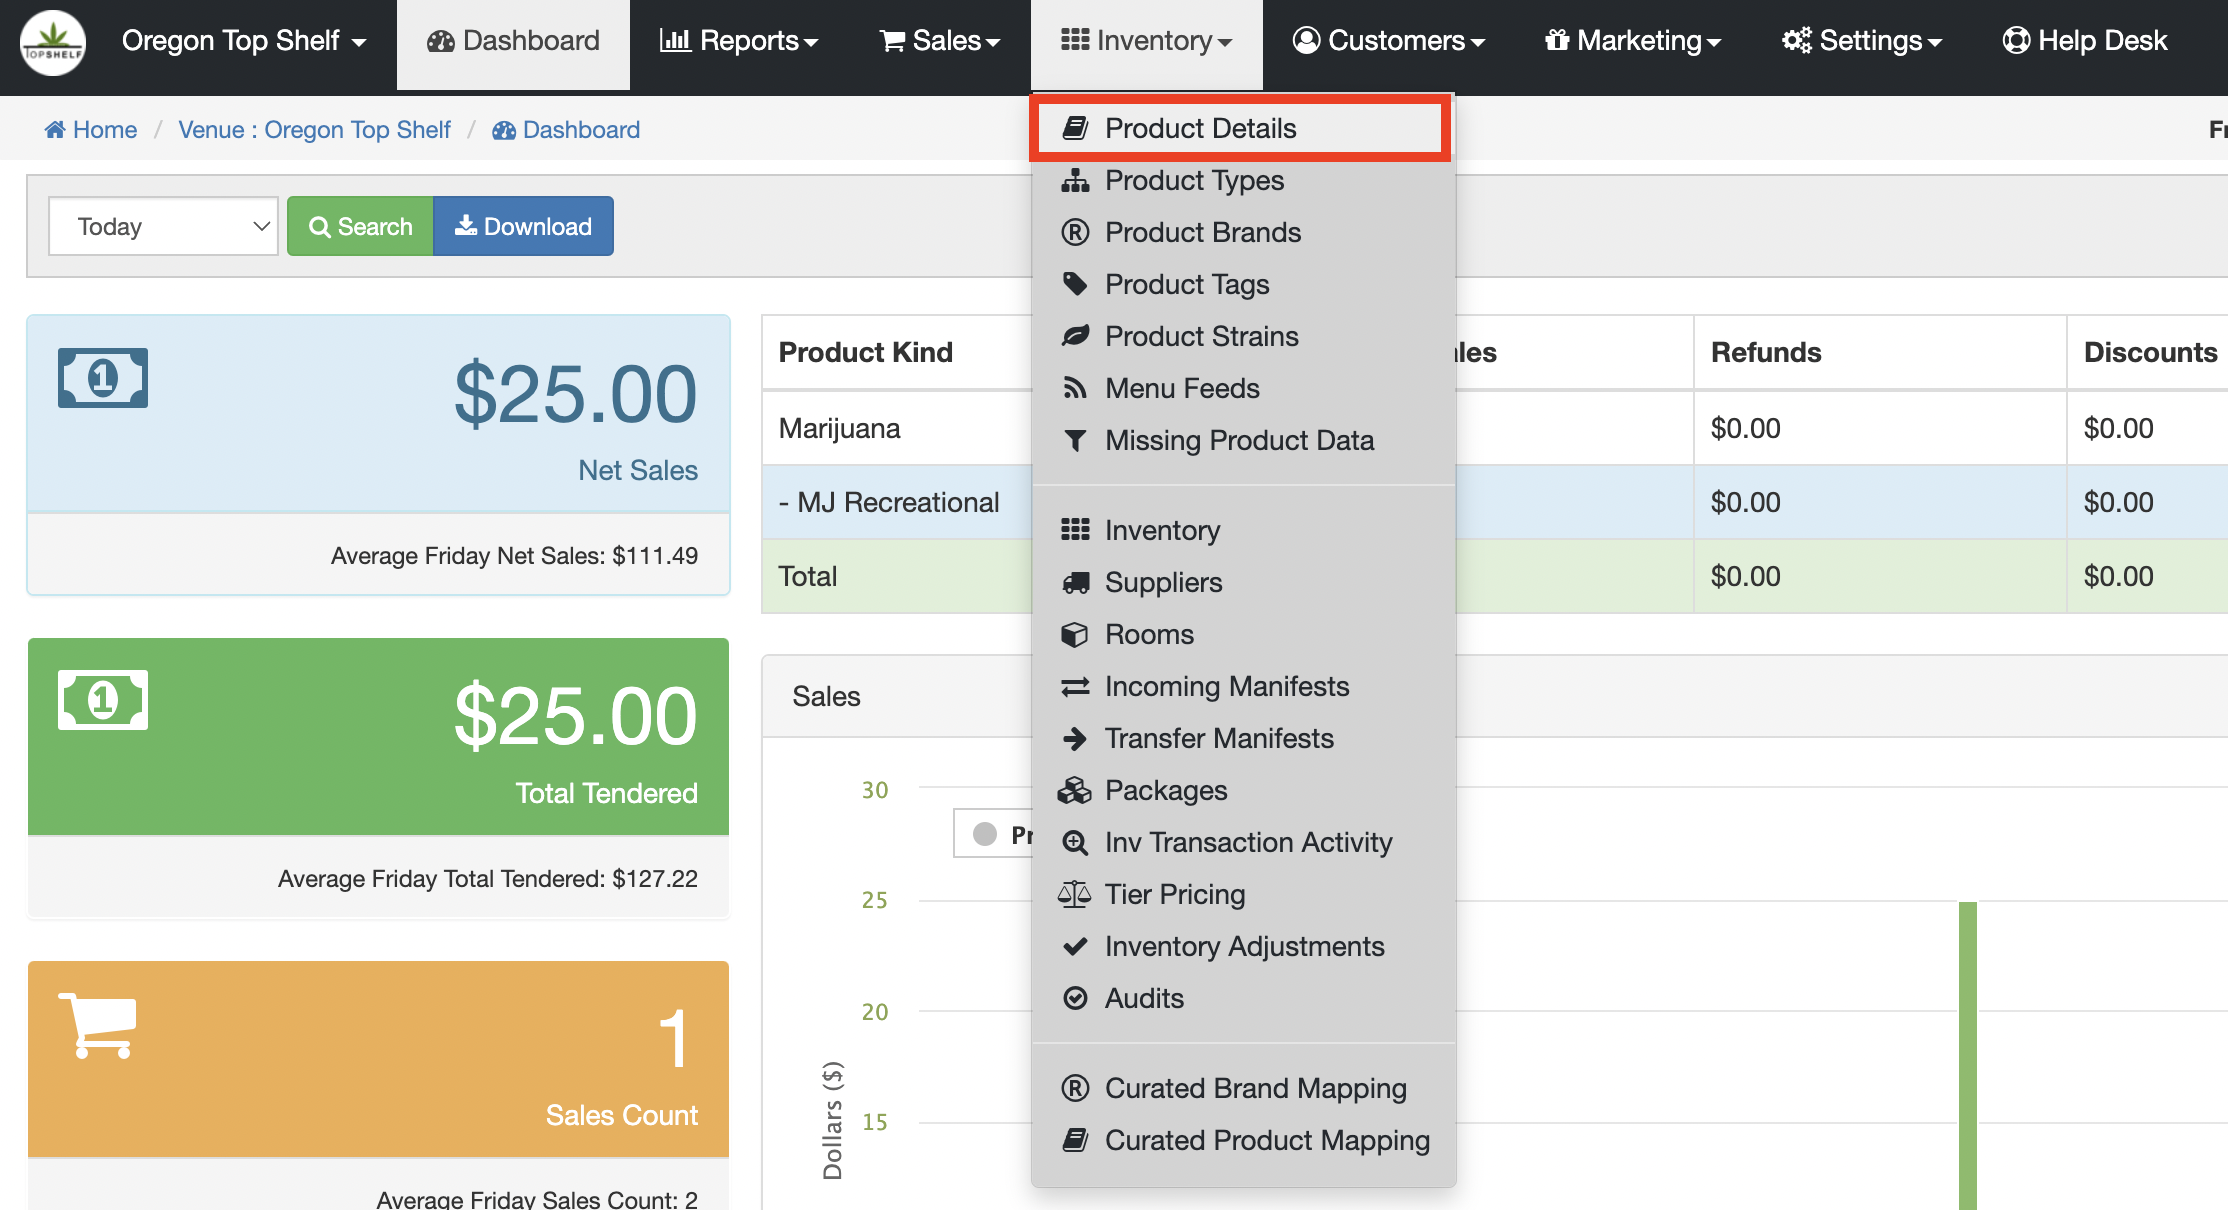Click the Missing Product Data filter icon
The width and height of the screenshot is (2228, 1210).
click(x=1075, y=440)
